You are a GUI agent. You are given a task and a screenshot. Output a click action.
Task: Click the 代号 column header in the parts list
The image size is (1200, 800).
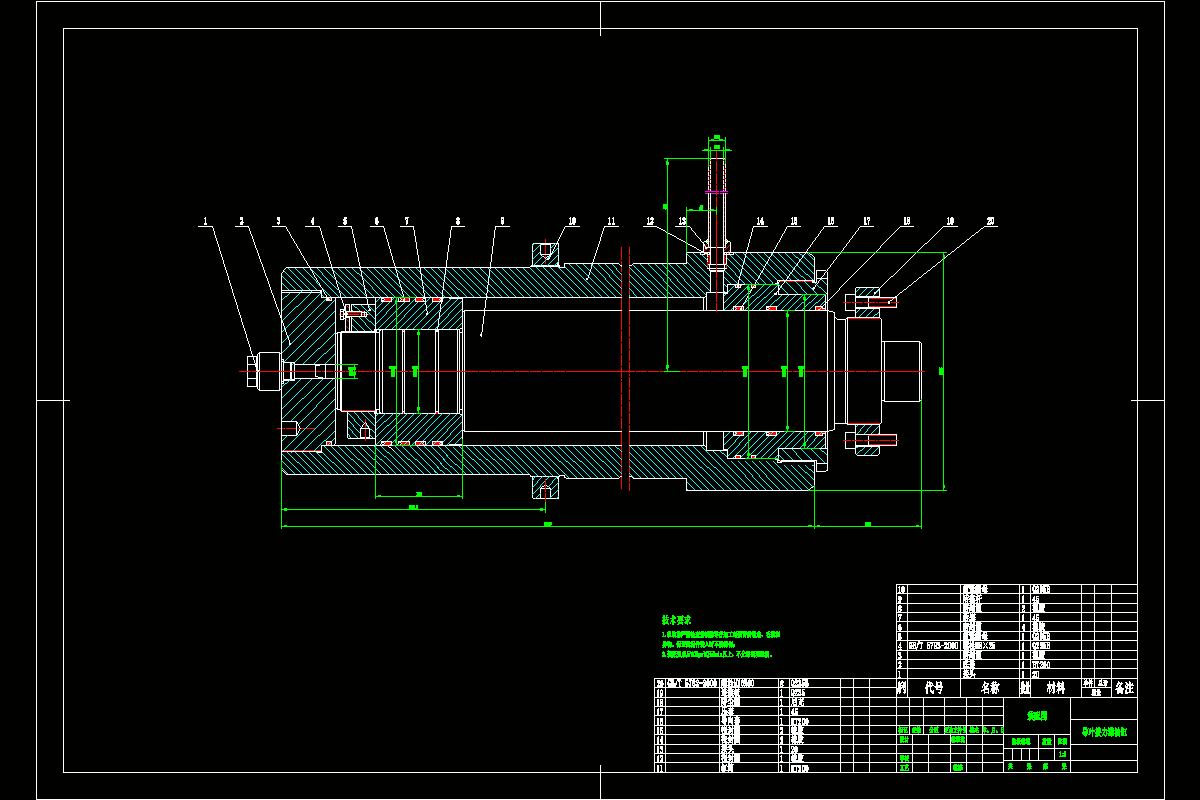click(934, 688)
